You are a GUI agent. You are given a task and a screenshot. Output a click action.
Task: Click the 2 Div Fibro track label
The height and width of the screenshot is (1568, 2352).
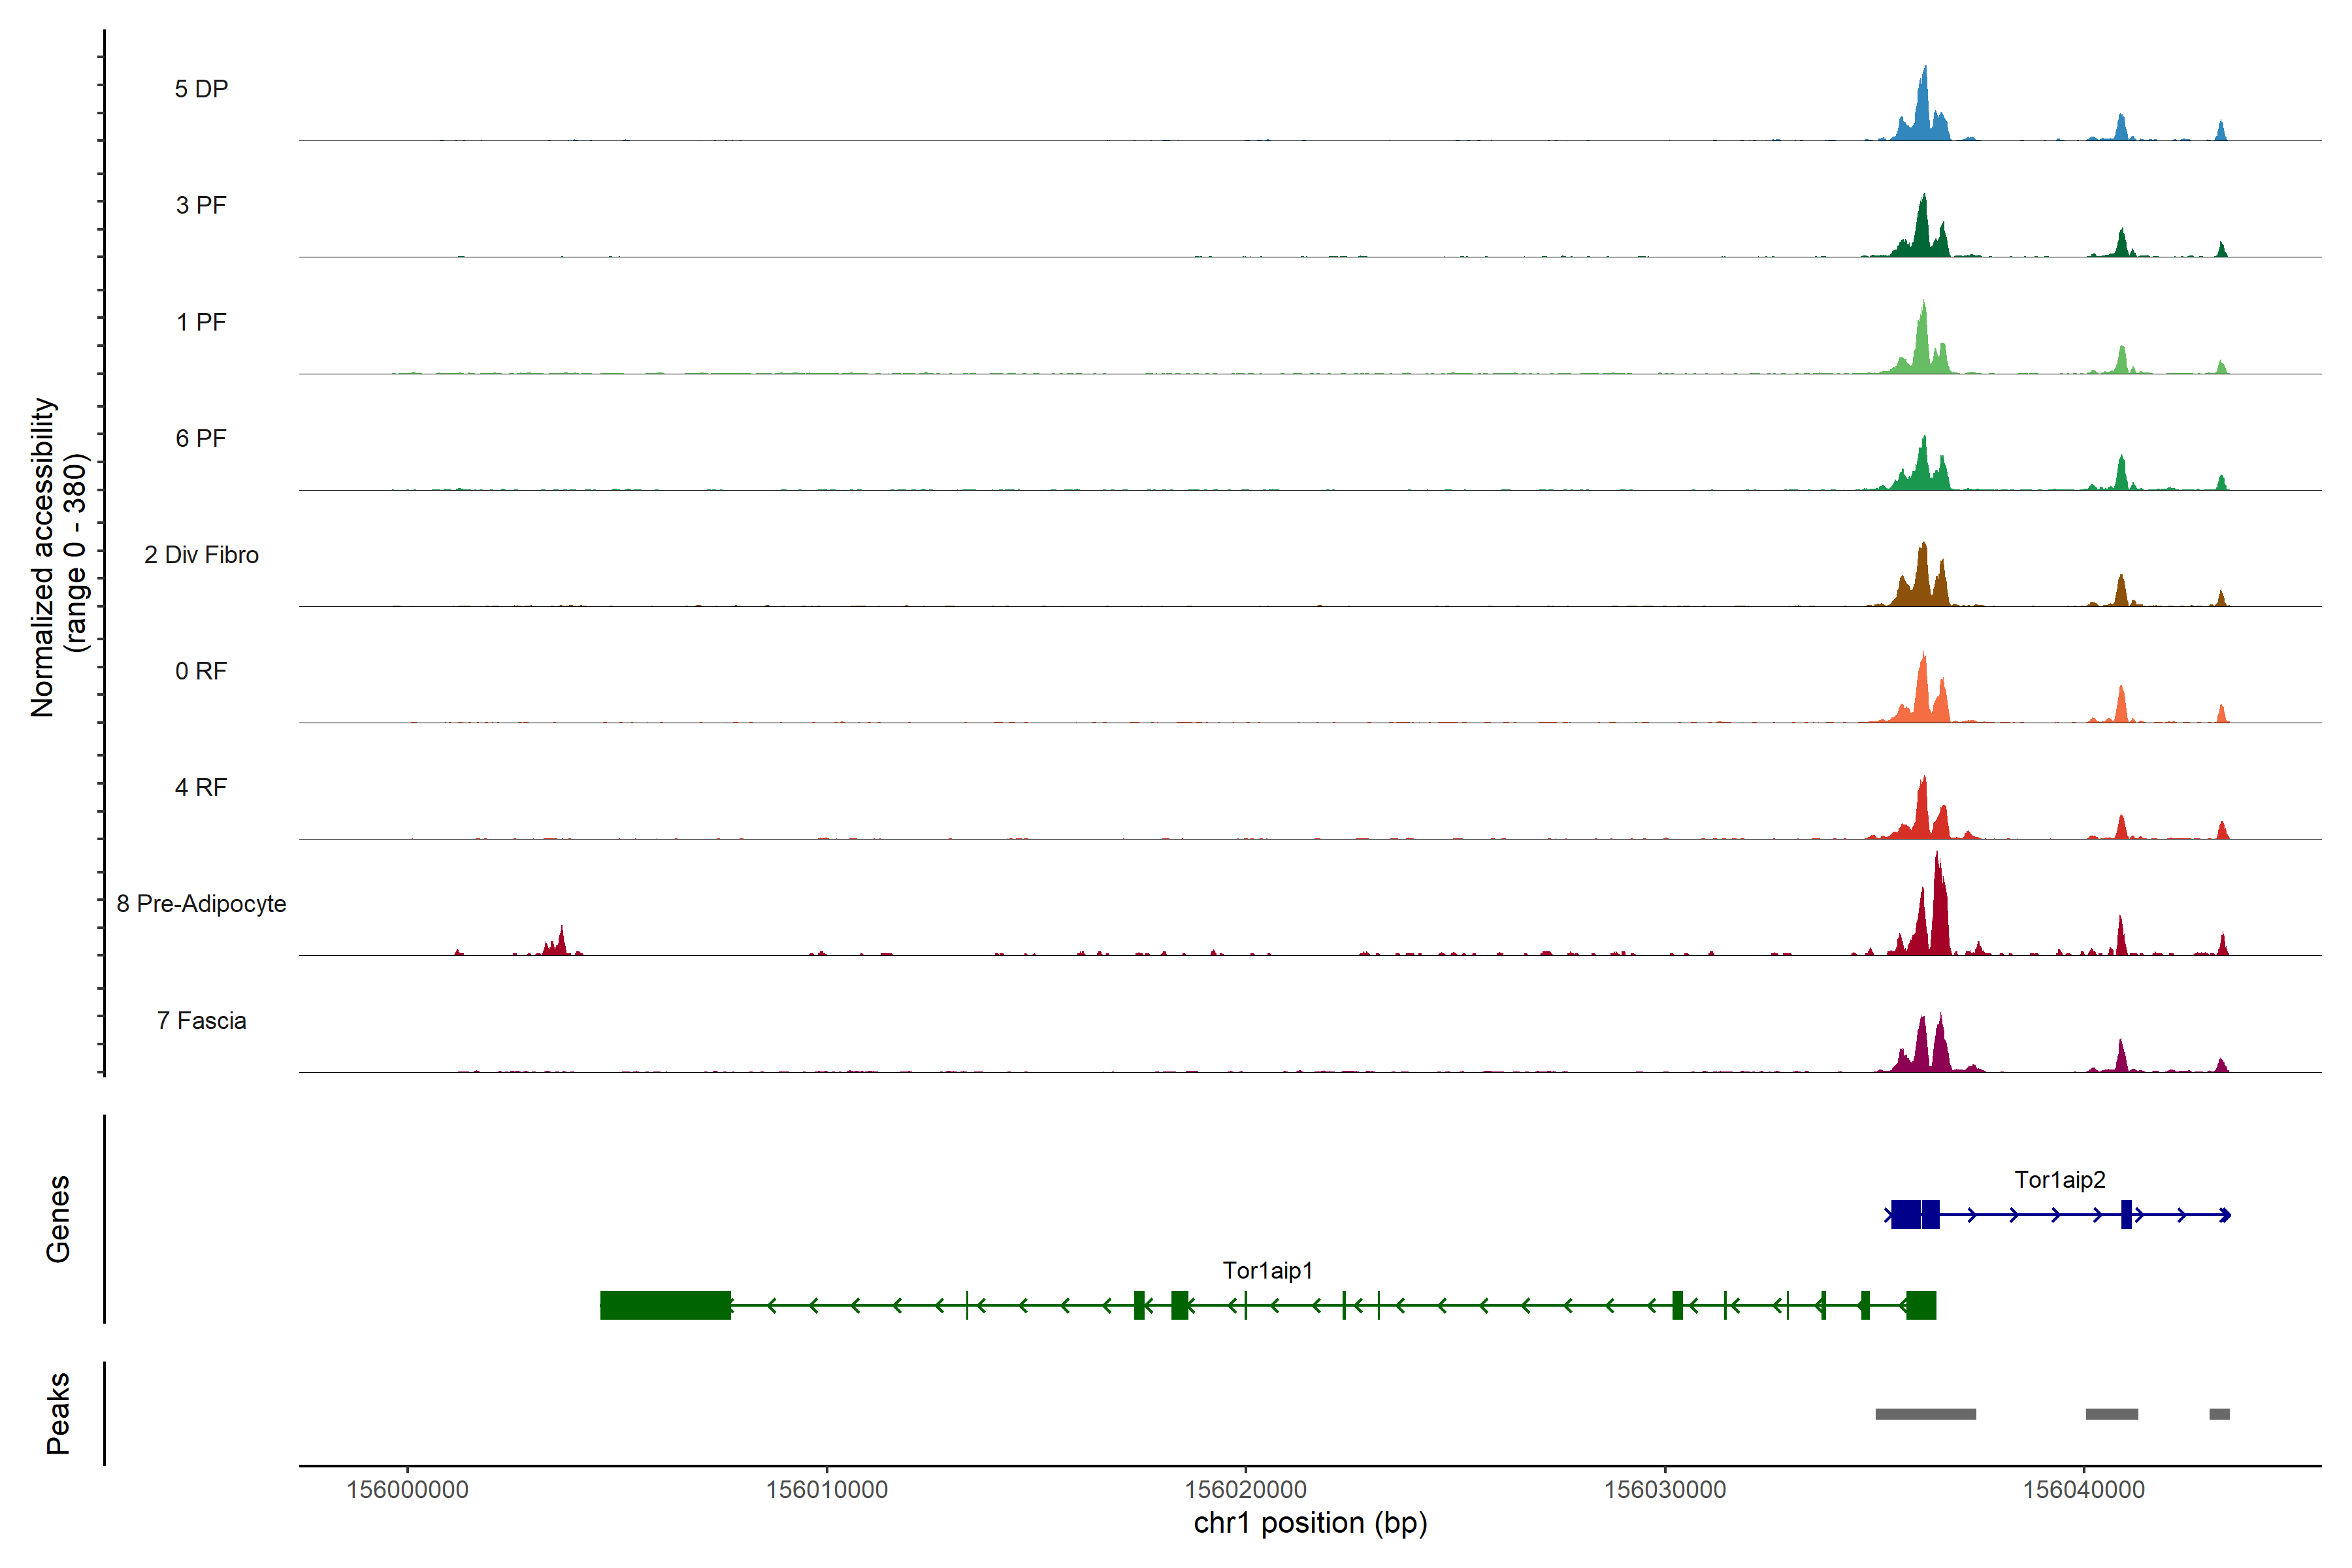pyautogui.click(x=201, y=555)
